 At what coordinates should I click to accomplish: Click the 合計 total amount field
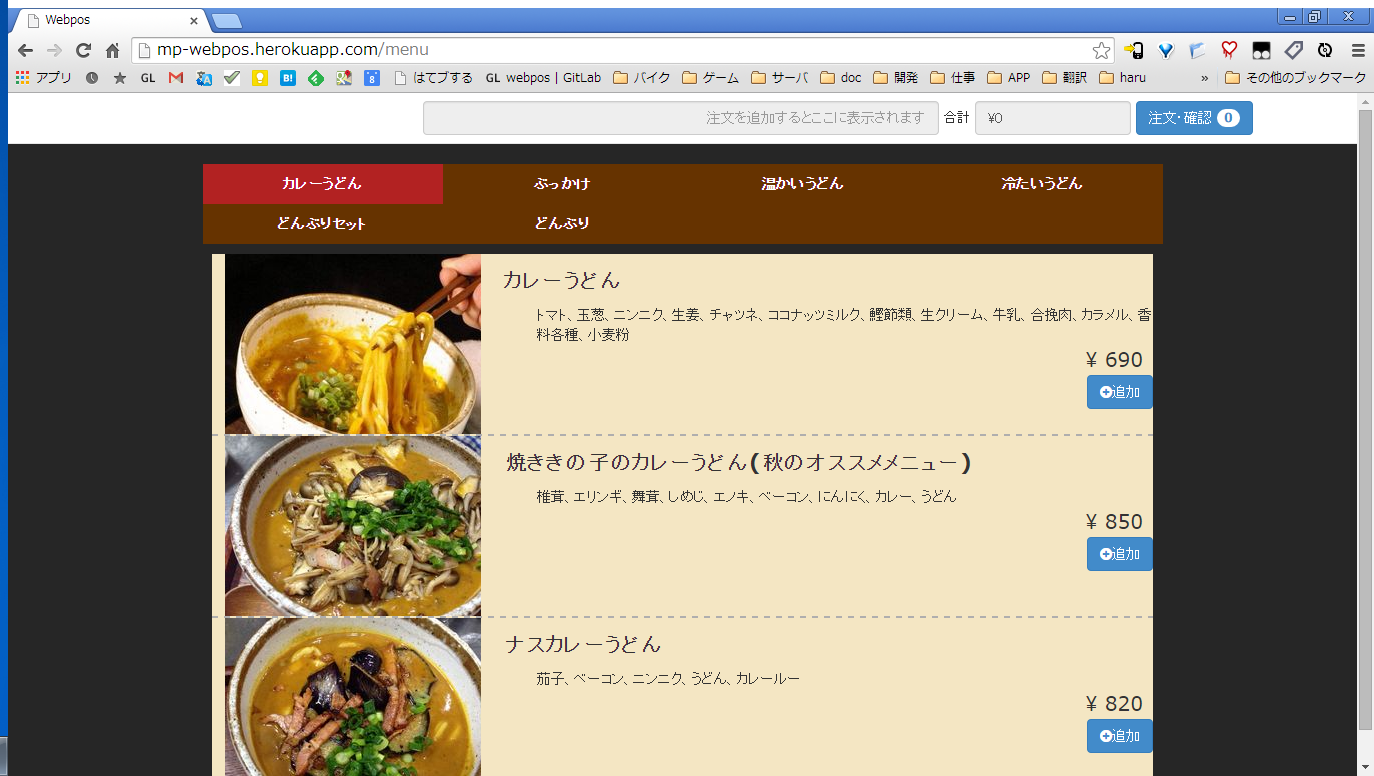tap(1053, 118)
